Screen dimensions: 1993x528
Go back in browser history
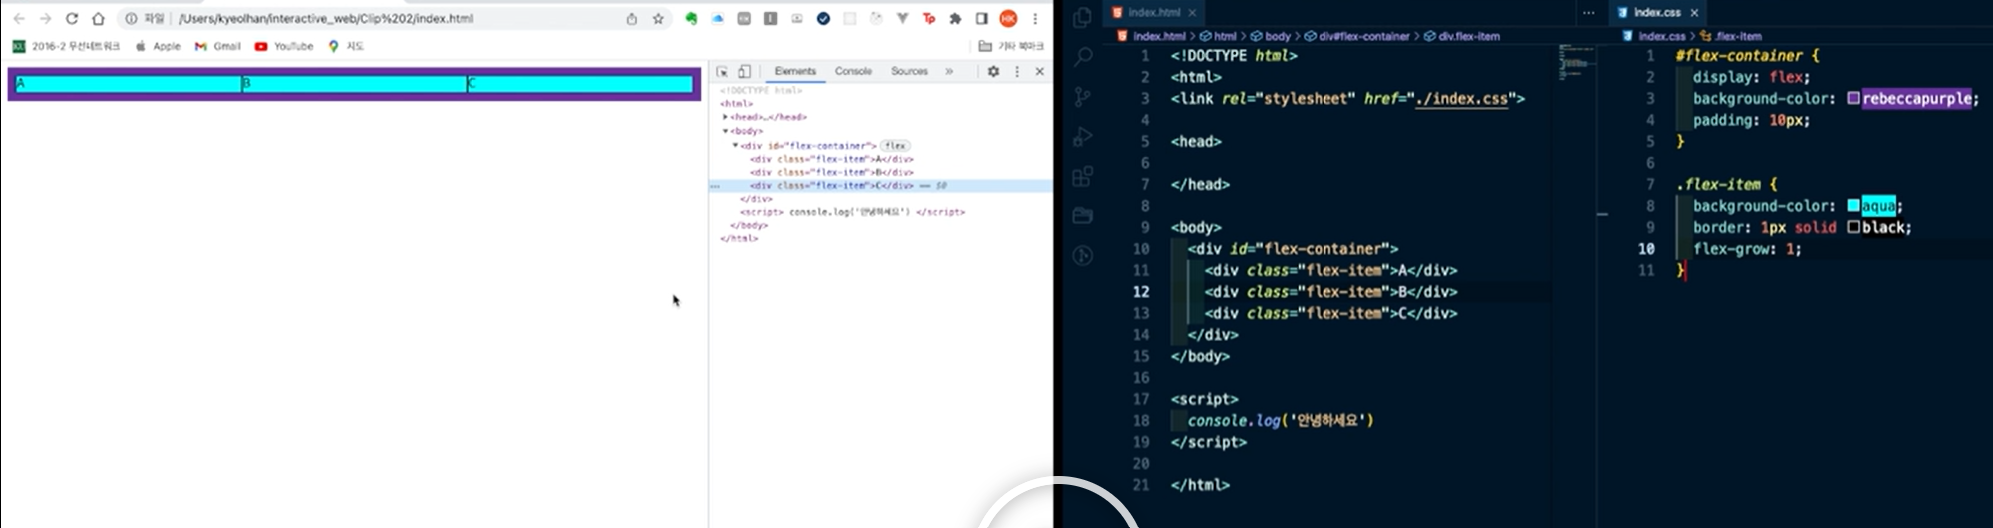19,18
